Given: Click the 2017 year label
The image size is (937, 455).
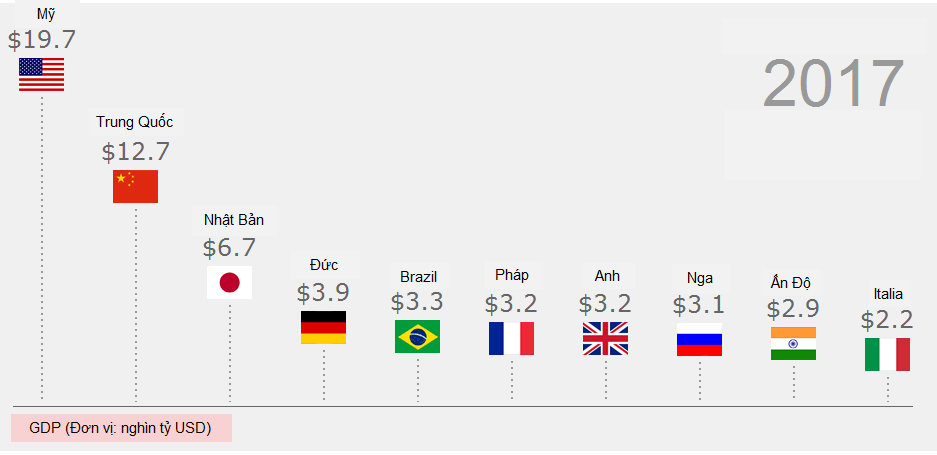Looking at the screenshot, I should point(832,84).
